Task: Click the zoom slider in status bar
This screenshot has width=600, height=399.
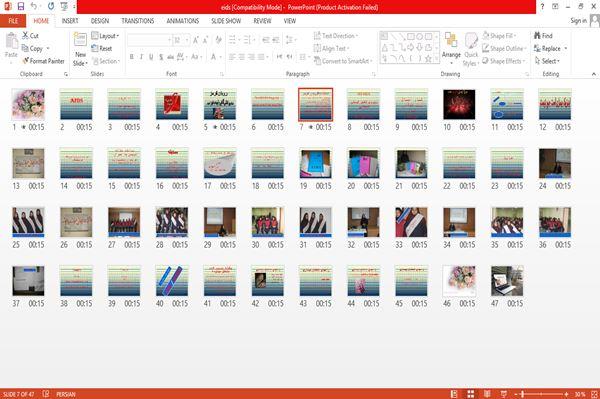Action: (541, 394)
